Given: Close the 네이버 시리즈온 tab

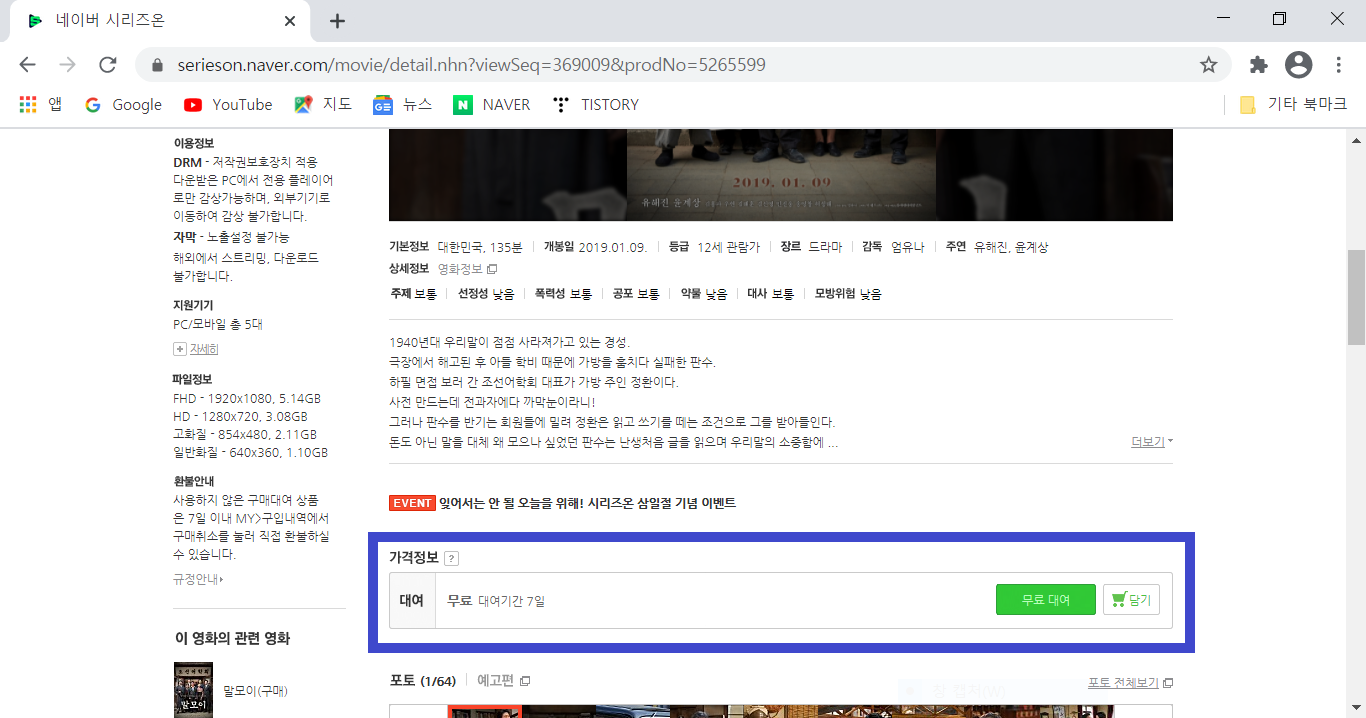Looking at the screenshot, I should (x=290, y=21).
